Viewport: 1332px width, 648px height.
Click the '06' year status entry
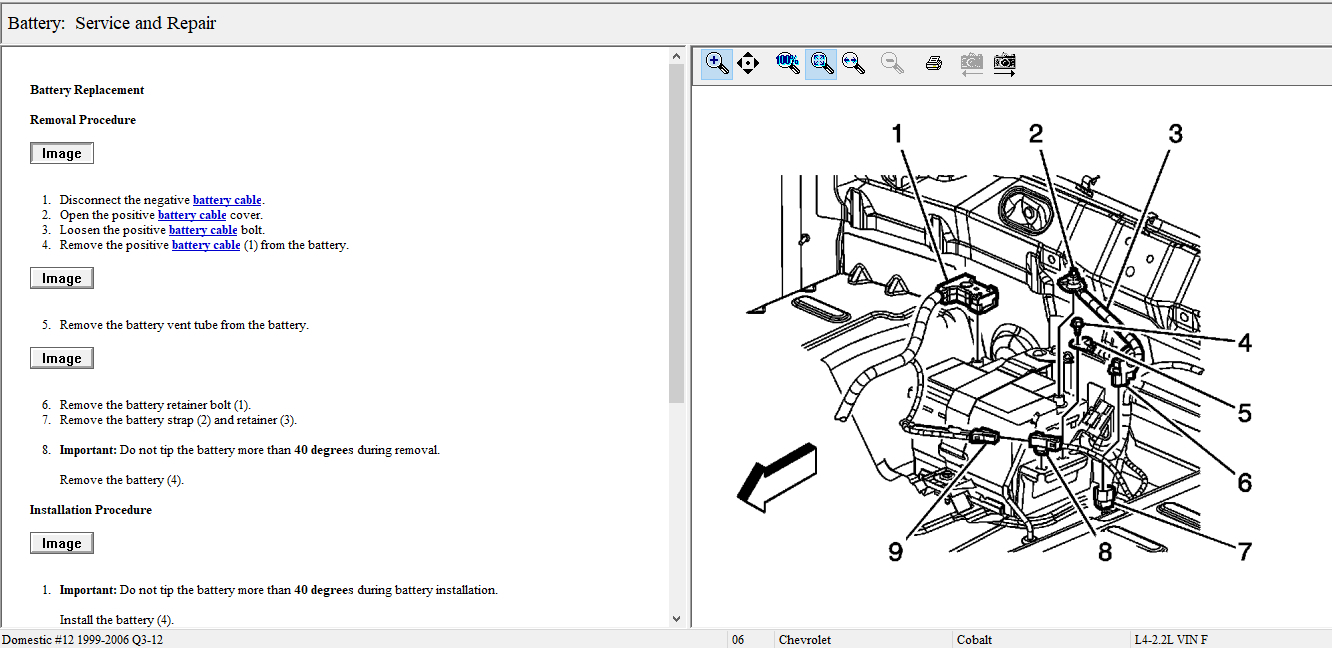click(x=738, y=639)
